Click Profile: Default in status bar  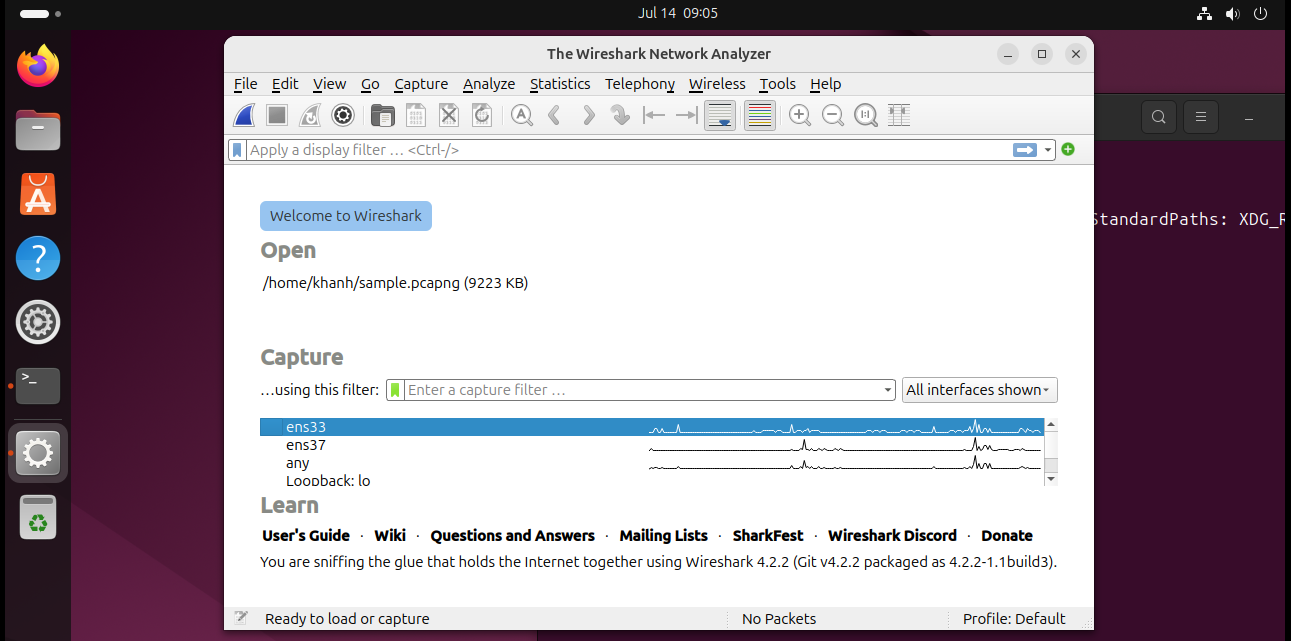1014,619
